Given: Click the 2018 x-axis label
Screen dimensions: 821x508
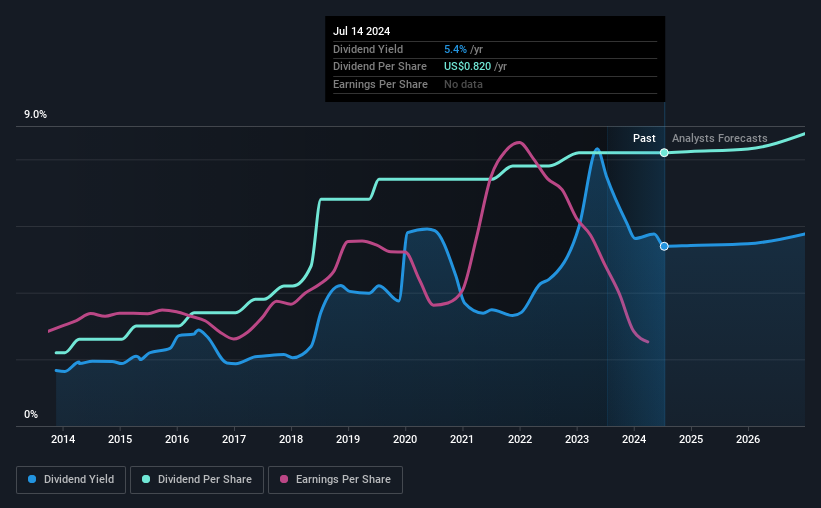Looking at the screenshot, I should [291, 439].
